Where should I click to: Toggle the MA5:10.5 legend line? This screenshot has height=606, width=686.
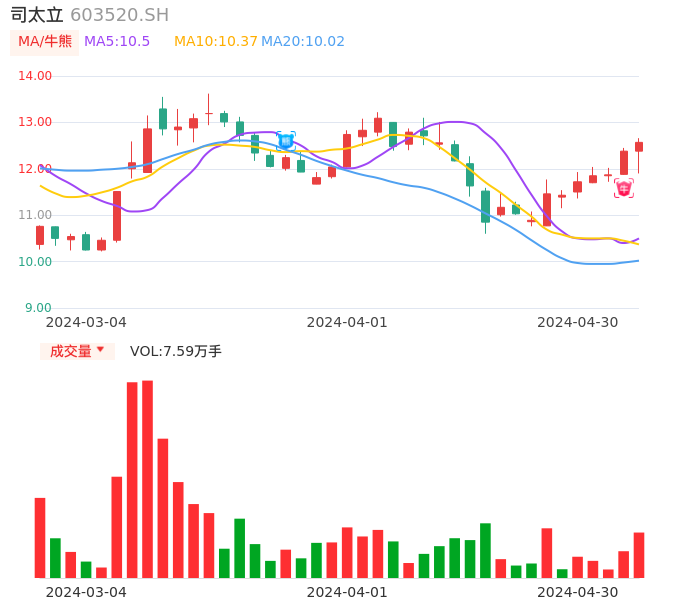pyautogui.click(x=117, y=41)
